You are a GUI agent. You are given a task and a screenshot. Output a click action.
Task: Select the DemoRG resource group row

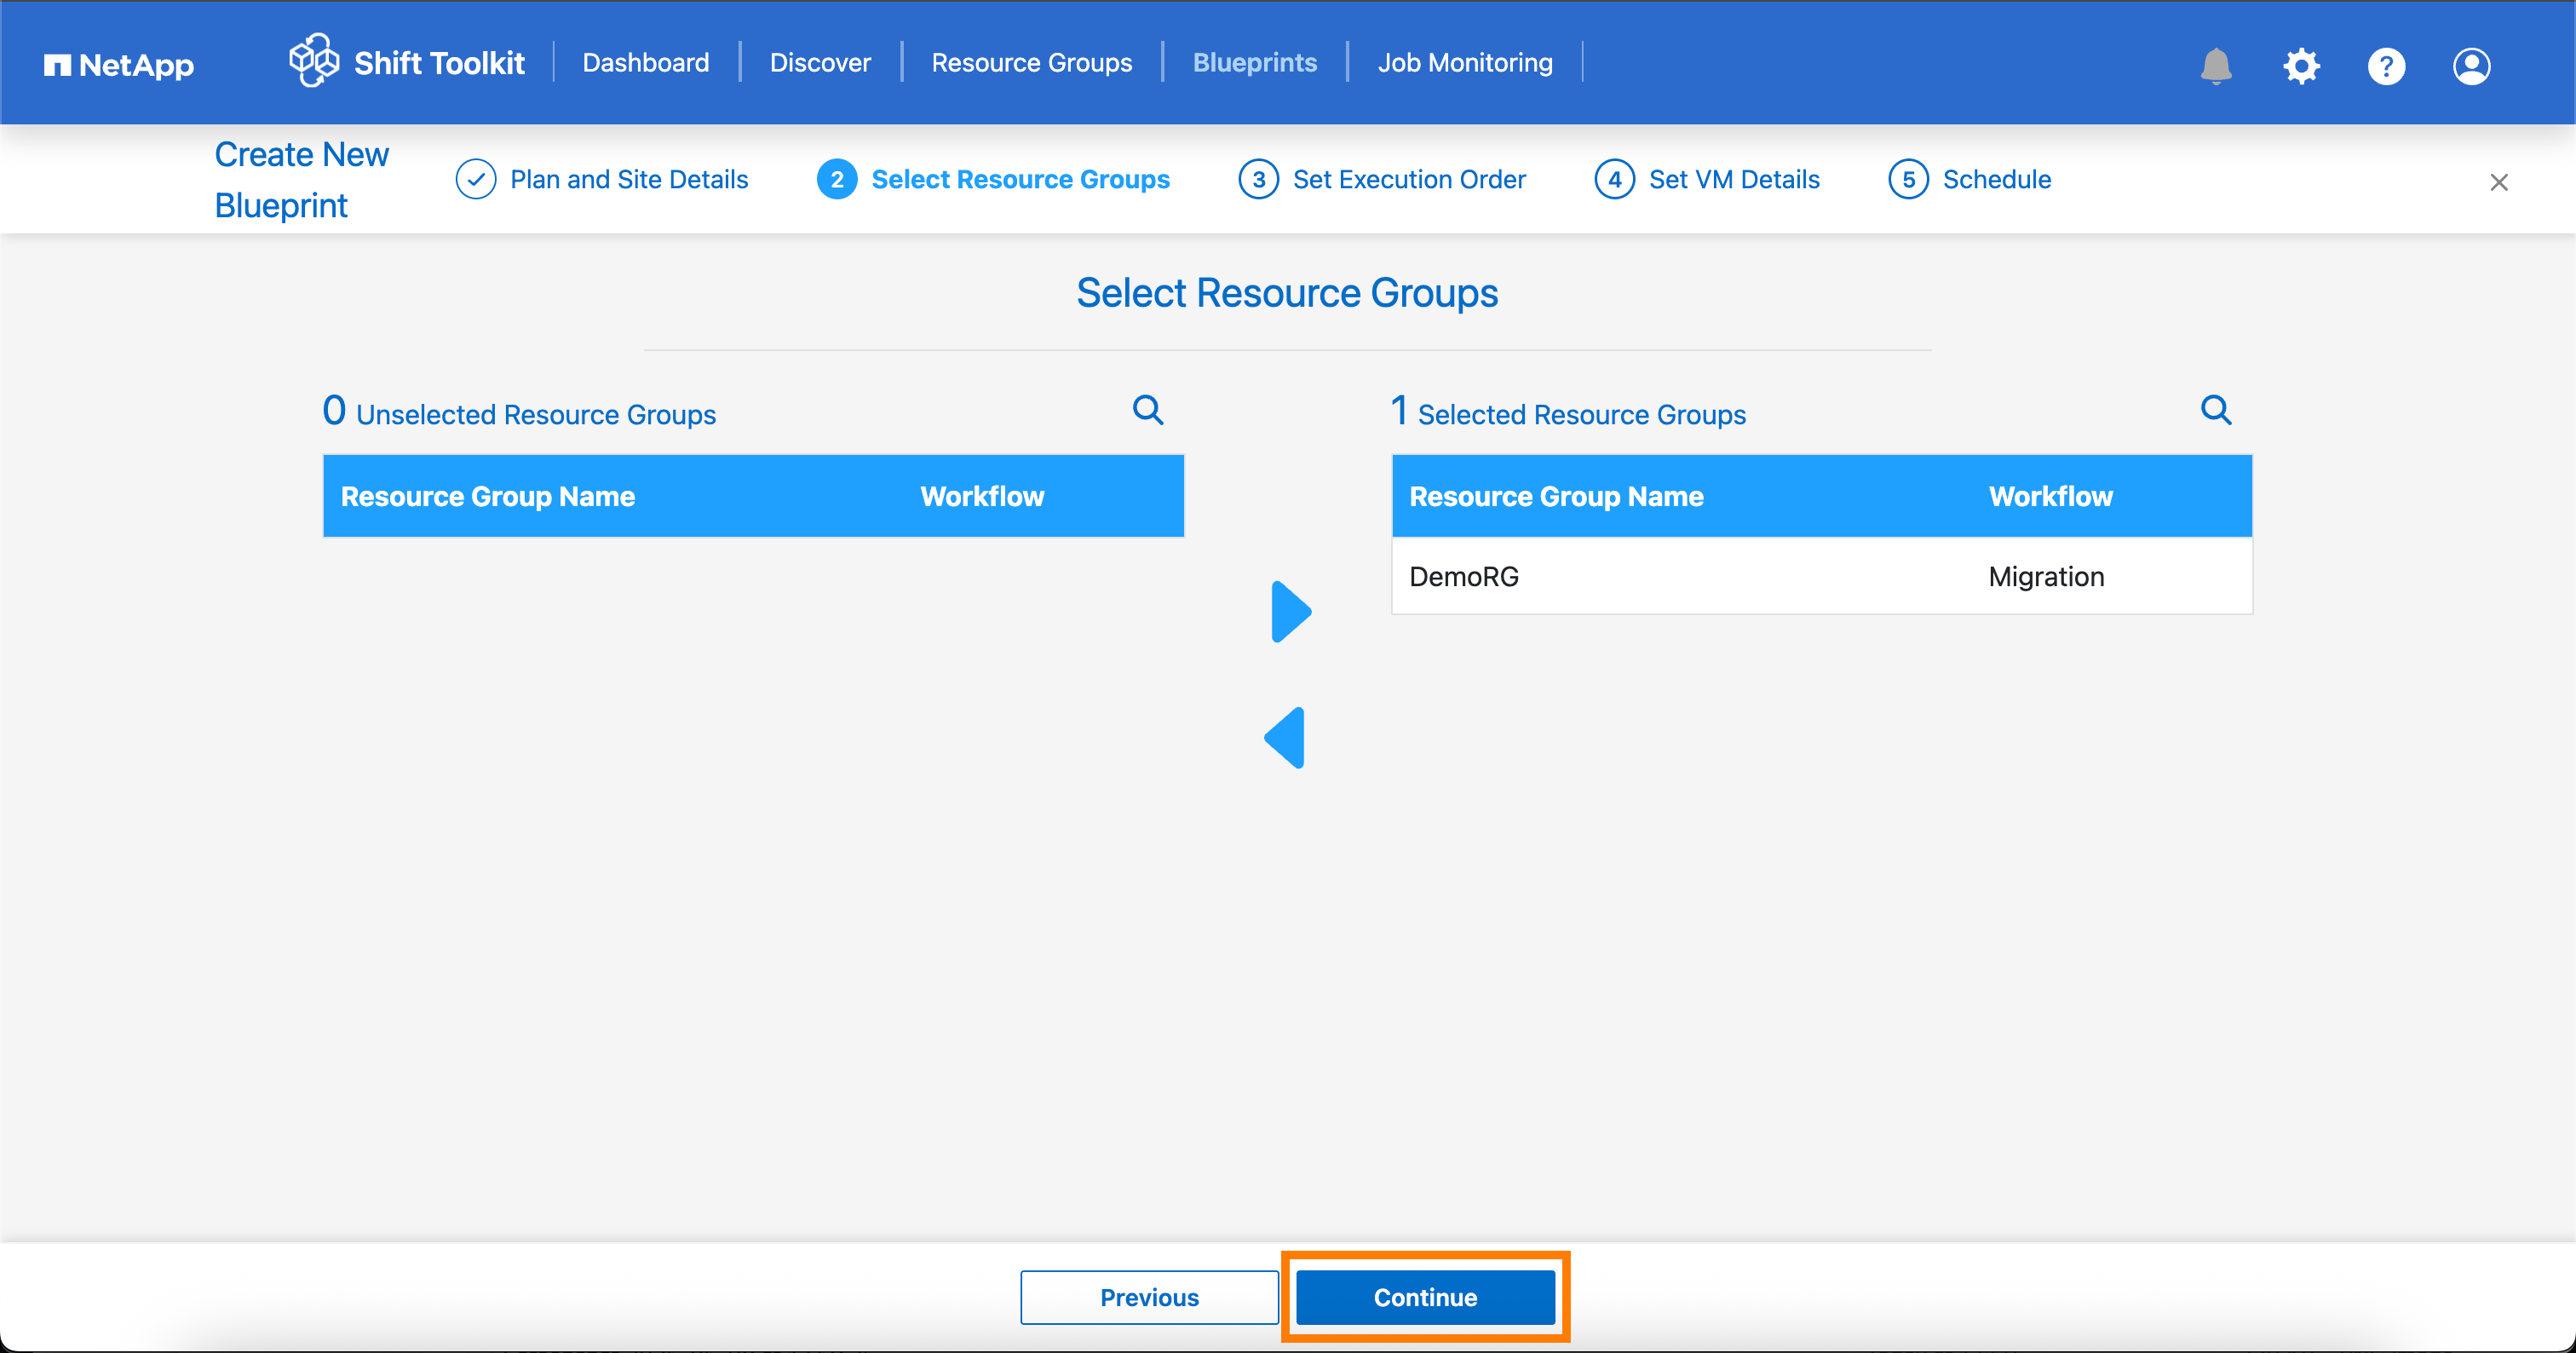point(1821,576)
